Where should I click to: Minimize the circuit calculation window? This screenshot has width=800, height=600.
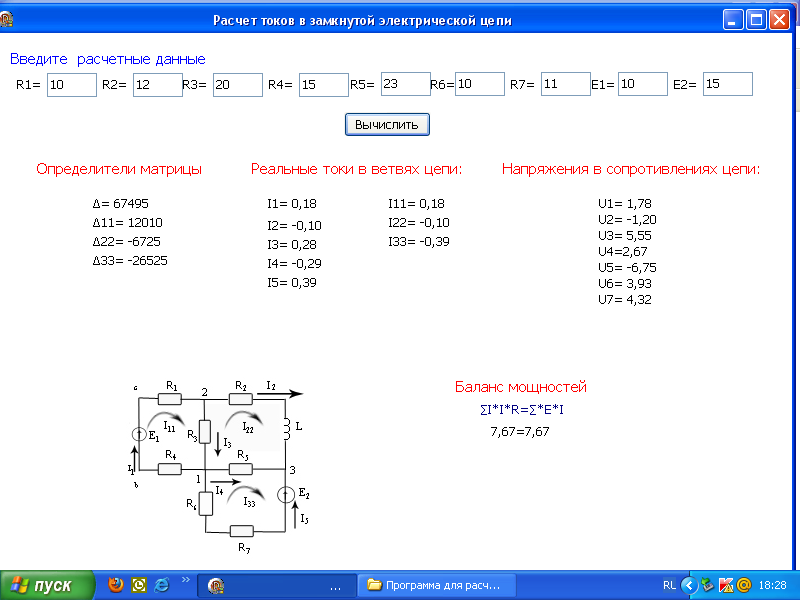pyautogui.click(x=733, y=20)
